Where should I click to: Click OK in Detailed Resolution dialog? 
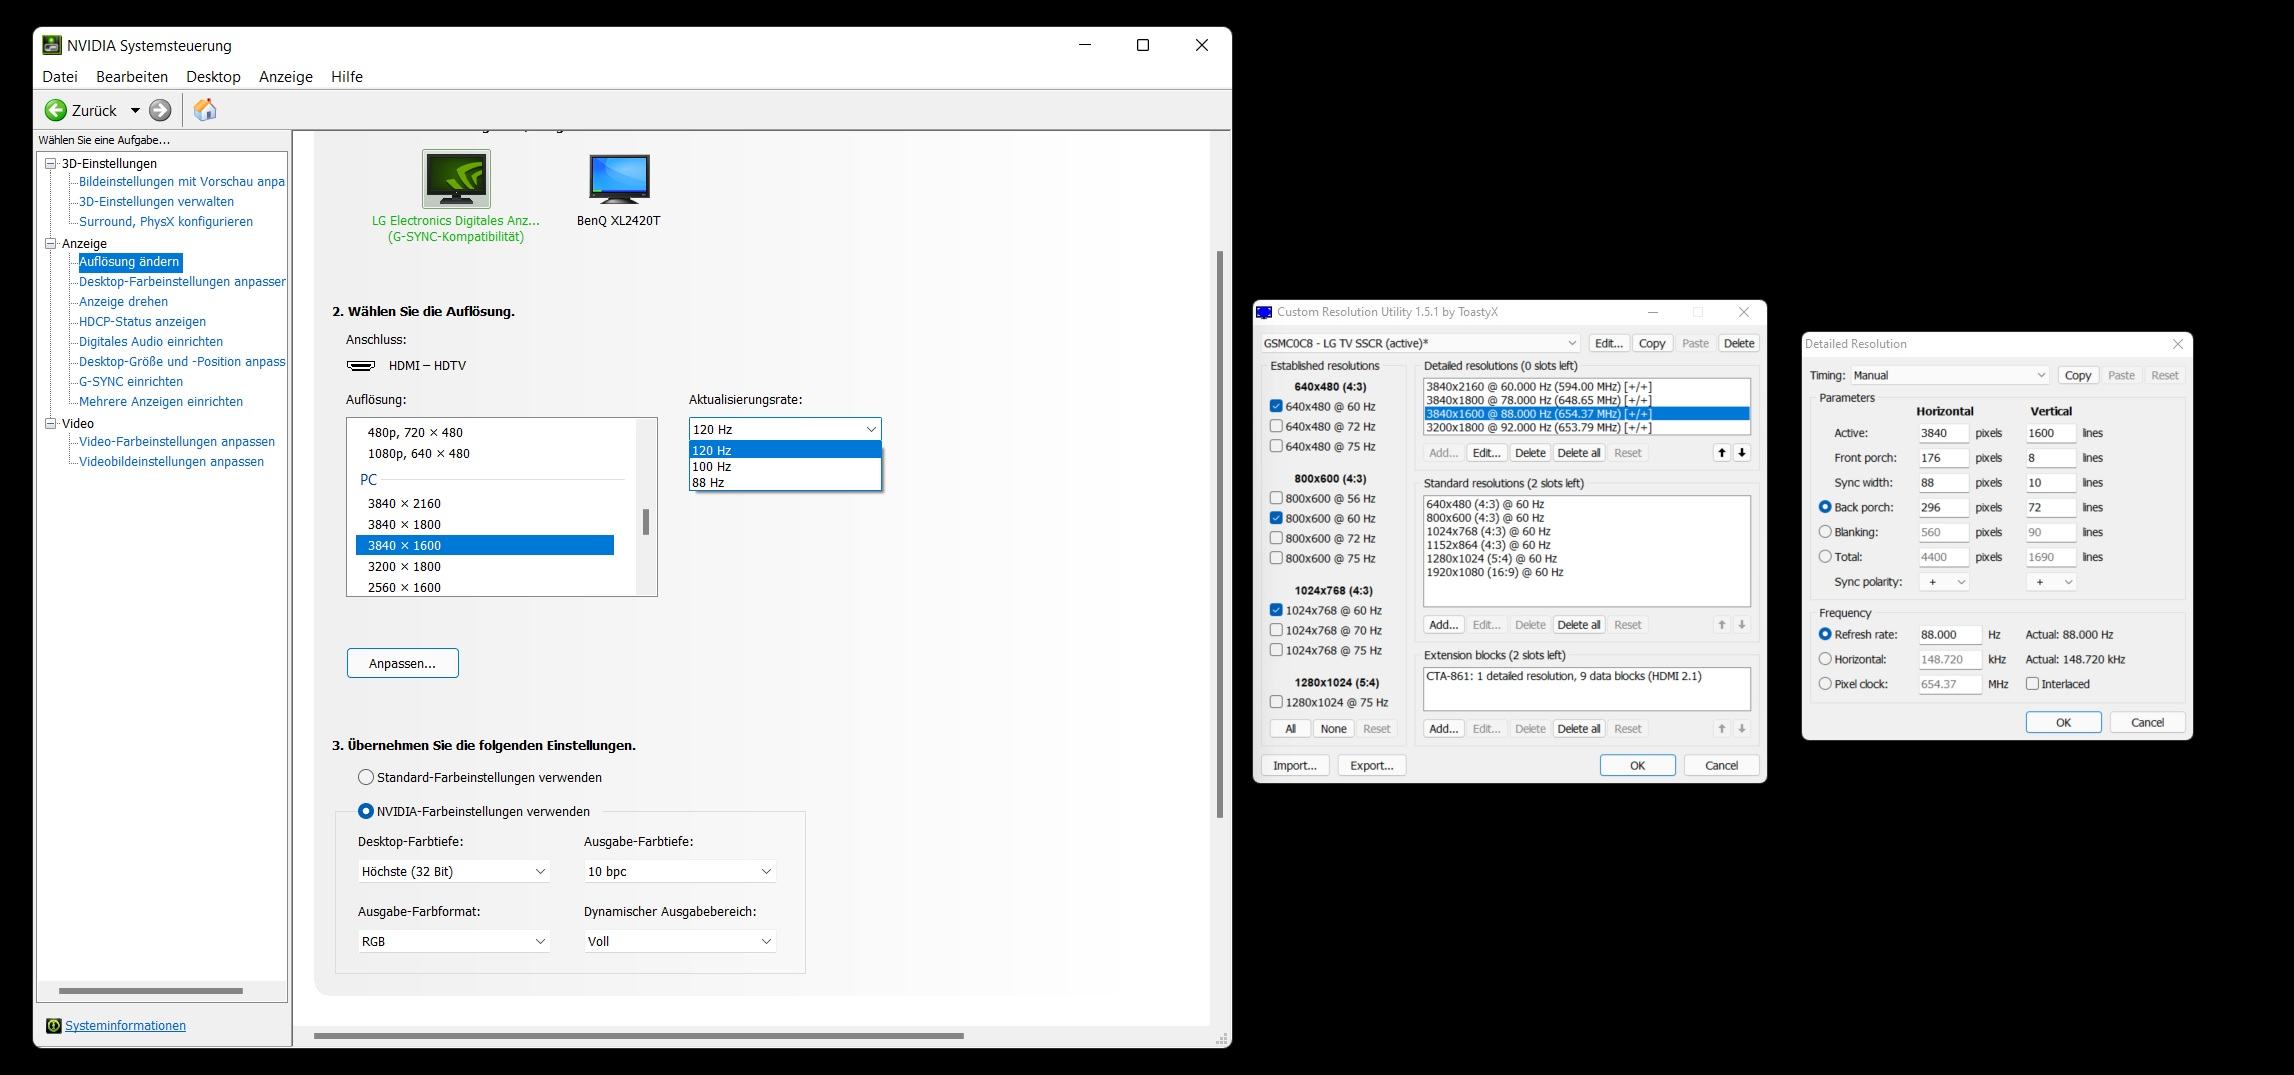point(2063,723)
